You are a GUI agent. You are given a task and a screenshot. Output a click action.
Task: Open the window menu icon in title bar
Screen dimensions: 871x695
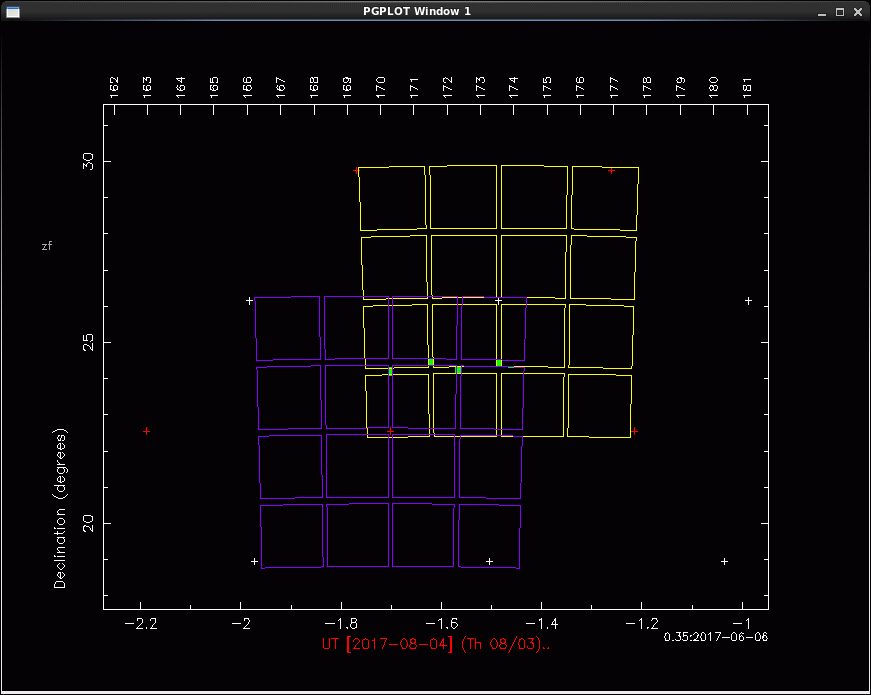click(x=13, y=12)
